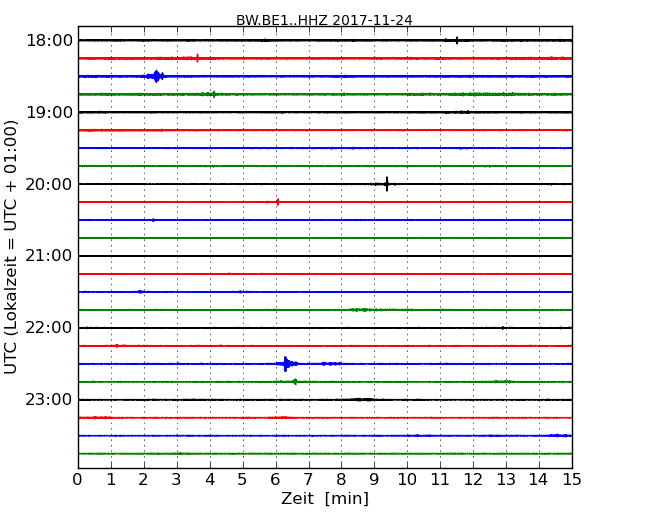Viewport: 650px width, 520px height.
Task: Click the x-axis tick label 7
Action: pos(308,479)
